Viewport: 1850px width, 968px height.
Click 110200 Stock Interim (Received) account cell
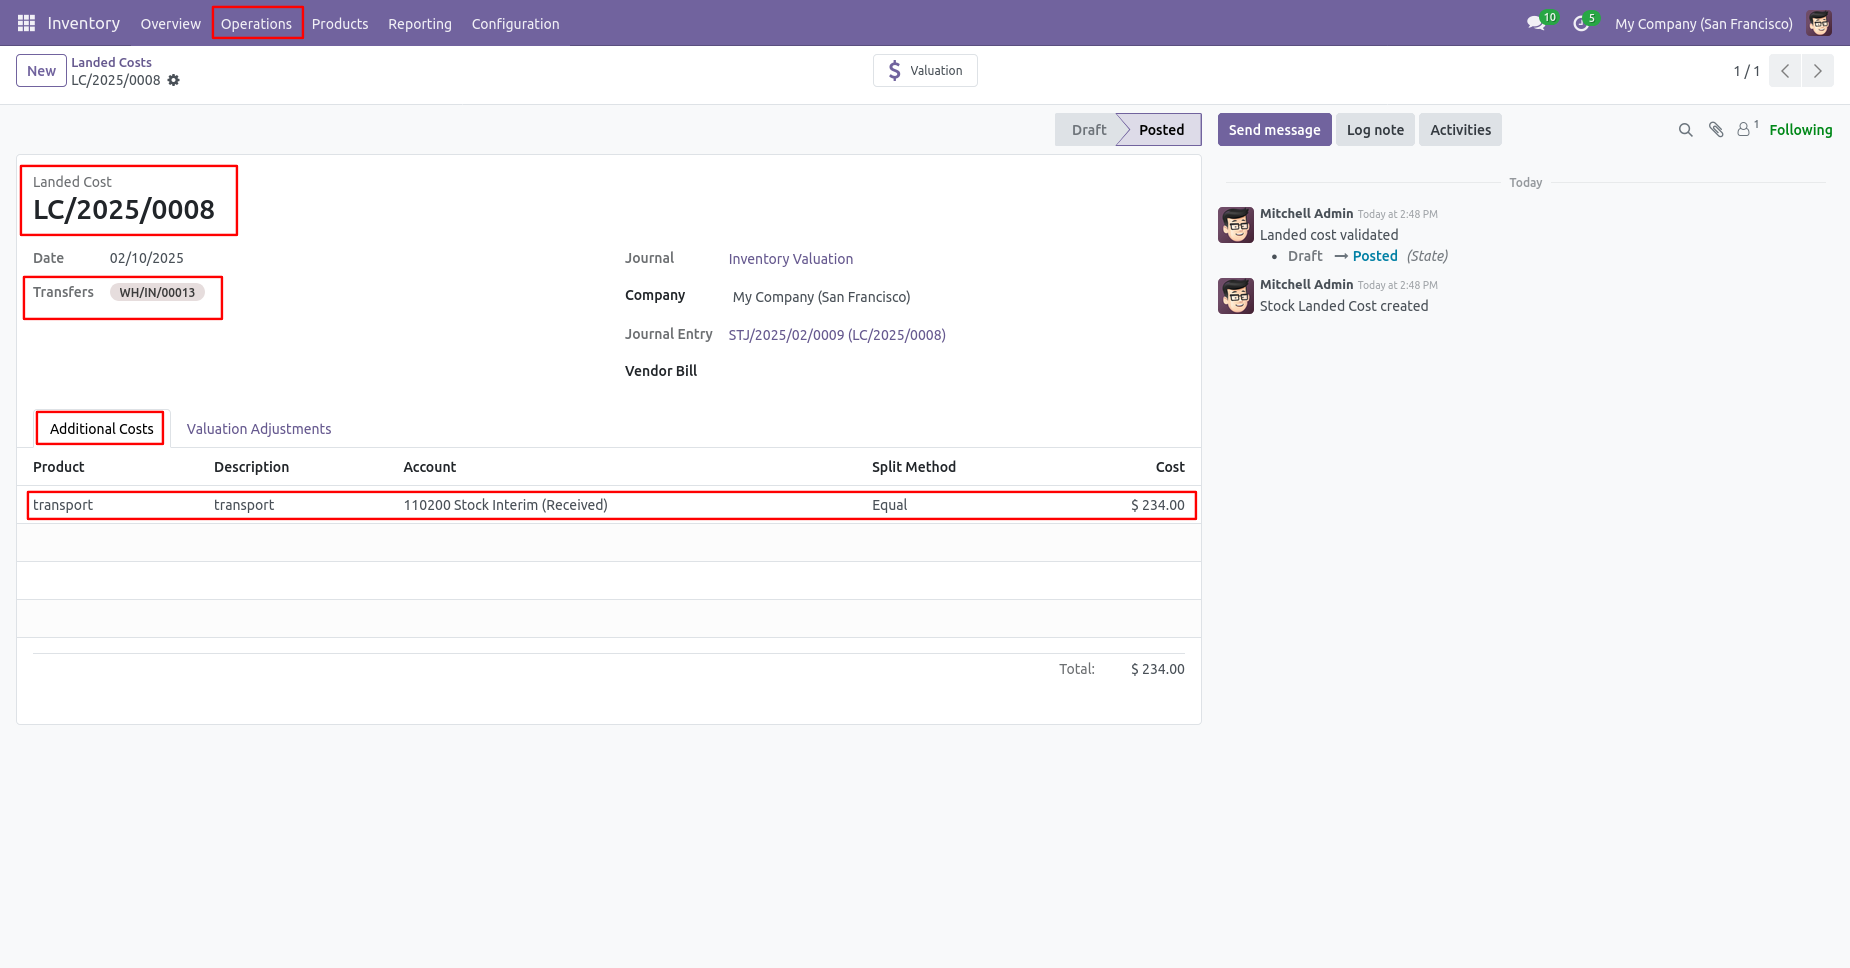506,505
